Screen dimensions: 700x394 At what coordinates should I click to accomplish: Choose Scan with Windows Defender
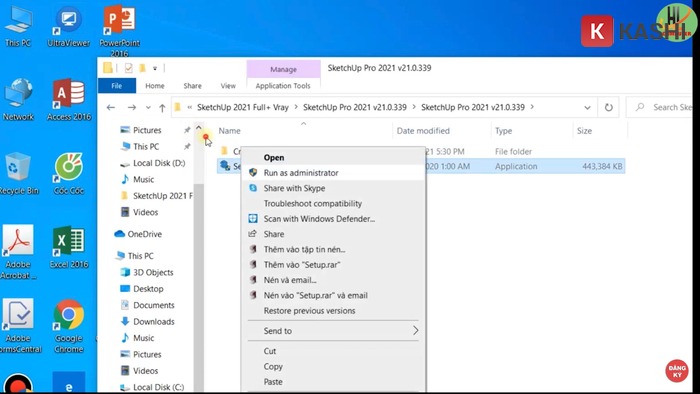[x=333, y=219]
